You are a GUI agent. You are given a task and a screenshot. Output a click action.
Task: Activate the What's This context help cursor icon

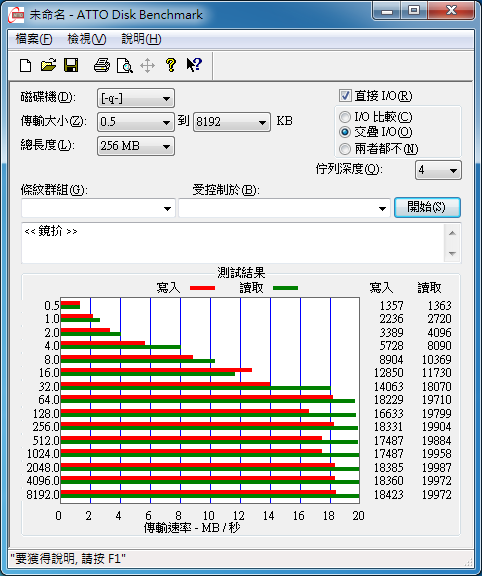click(x=194, y=65)
